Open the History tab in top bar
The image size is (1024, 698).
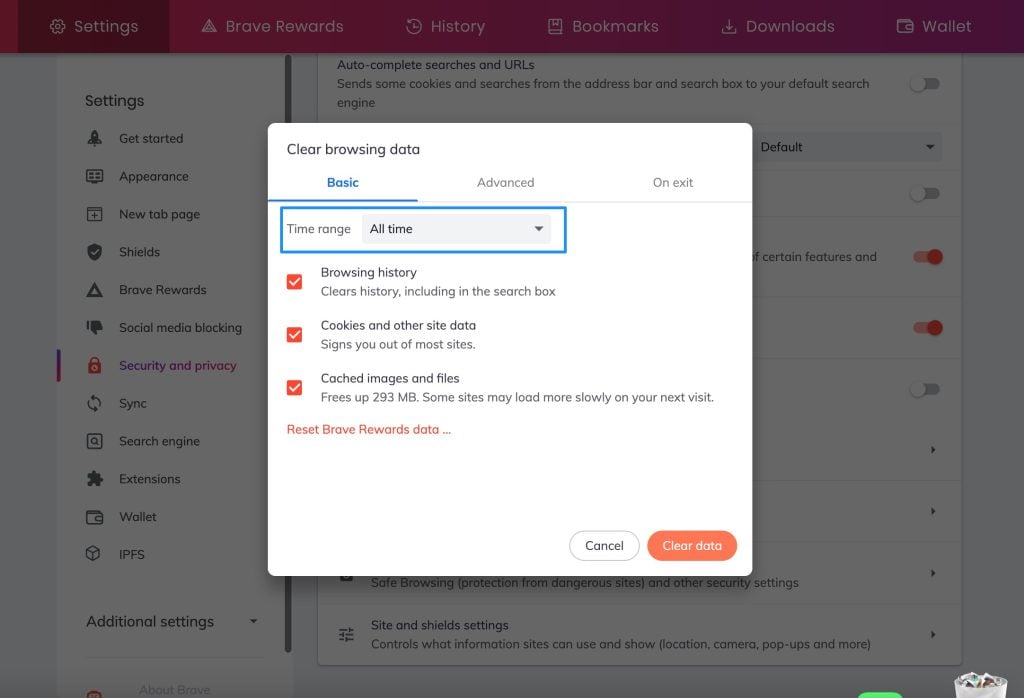pyautogui.click(x=445, y=26)
